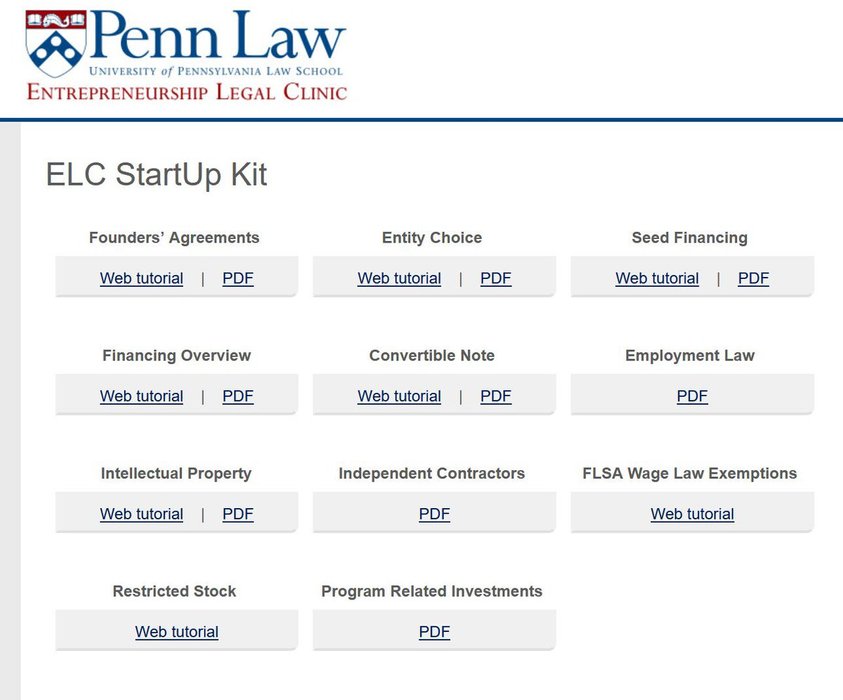Open the Financing Overview PDF

[x=238, y=396]
